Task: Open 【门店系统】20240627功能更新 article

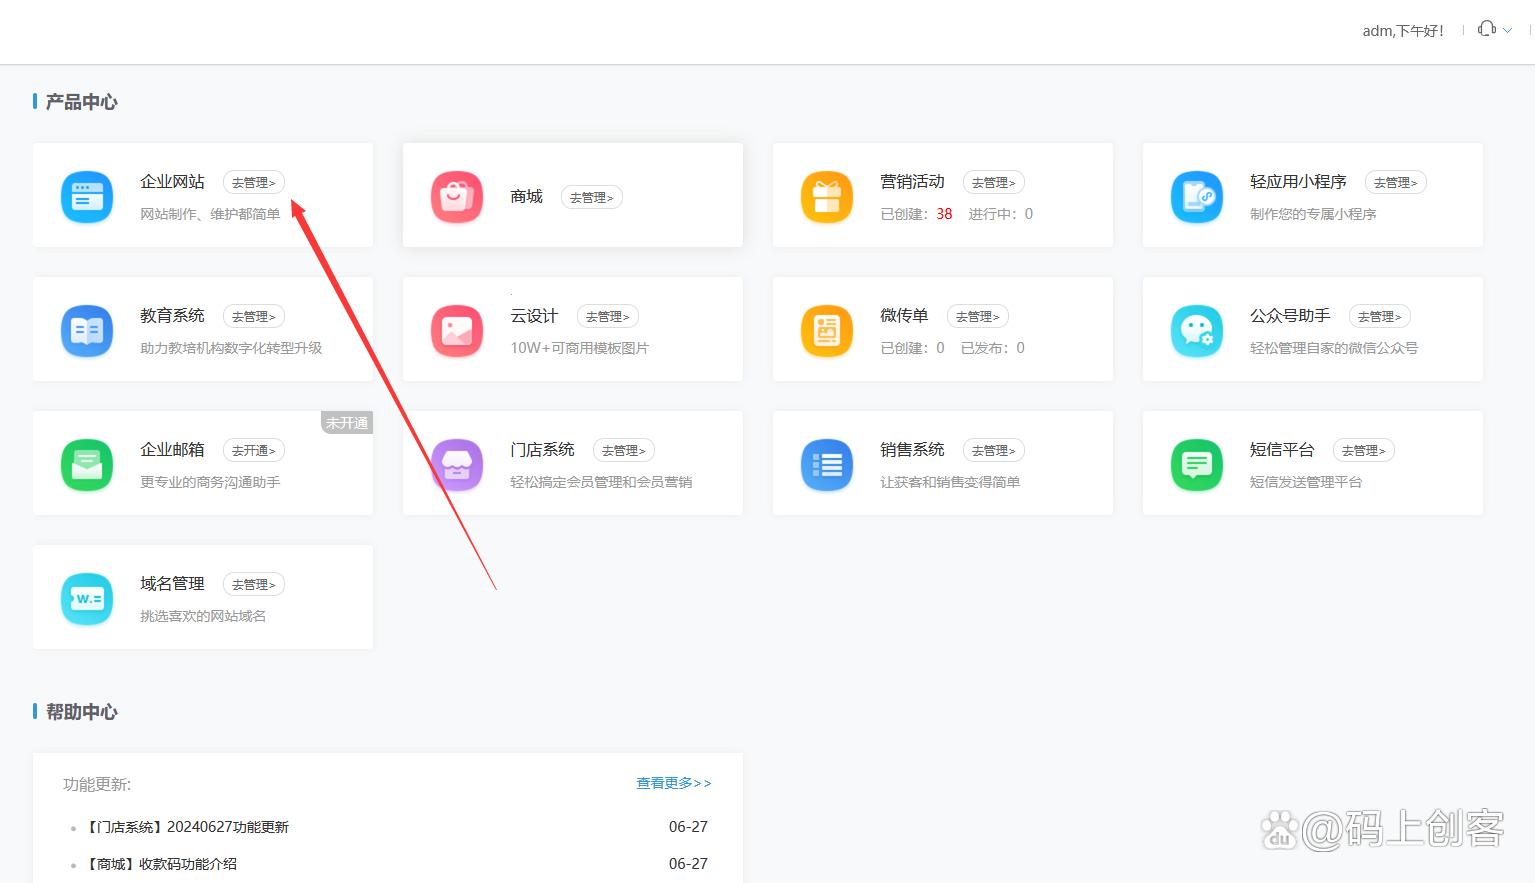Action: point(187,827)
